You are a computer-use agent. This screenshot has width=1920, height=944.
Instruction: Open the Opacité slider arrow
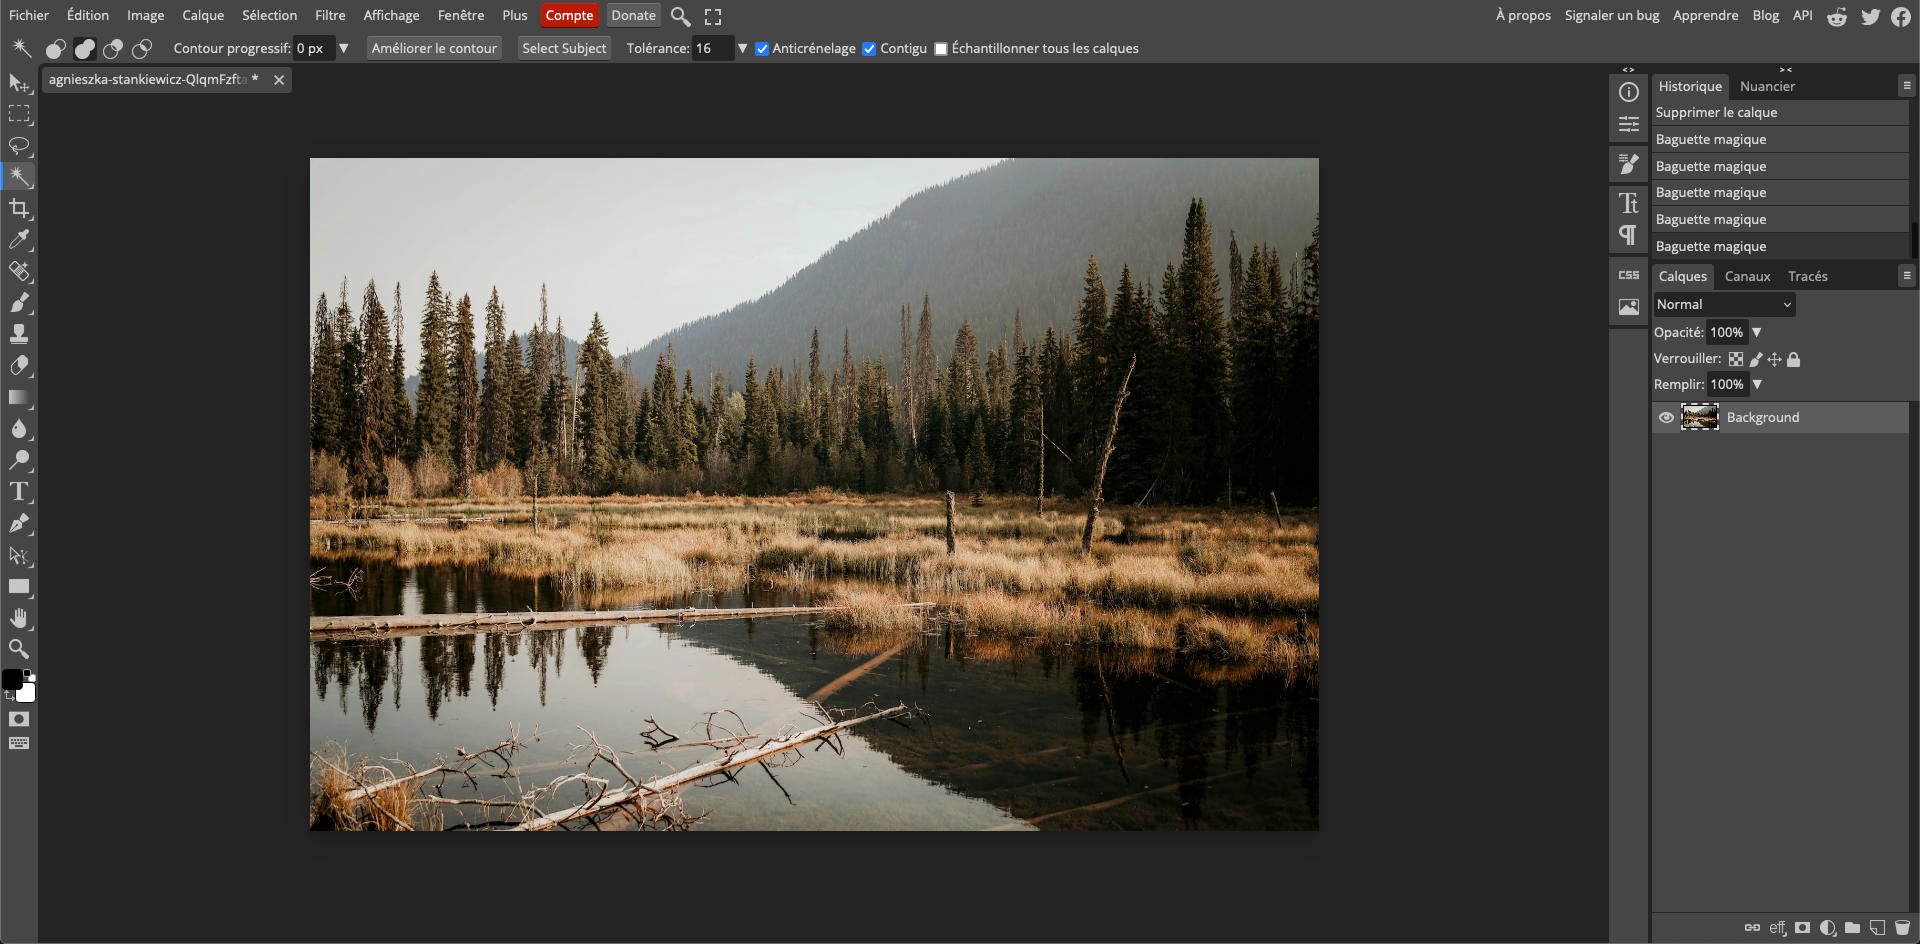1757,332
